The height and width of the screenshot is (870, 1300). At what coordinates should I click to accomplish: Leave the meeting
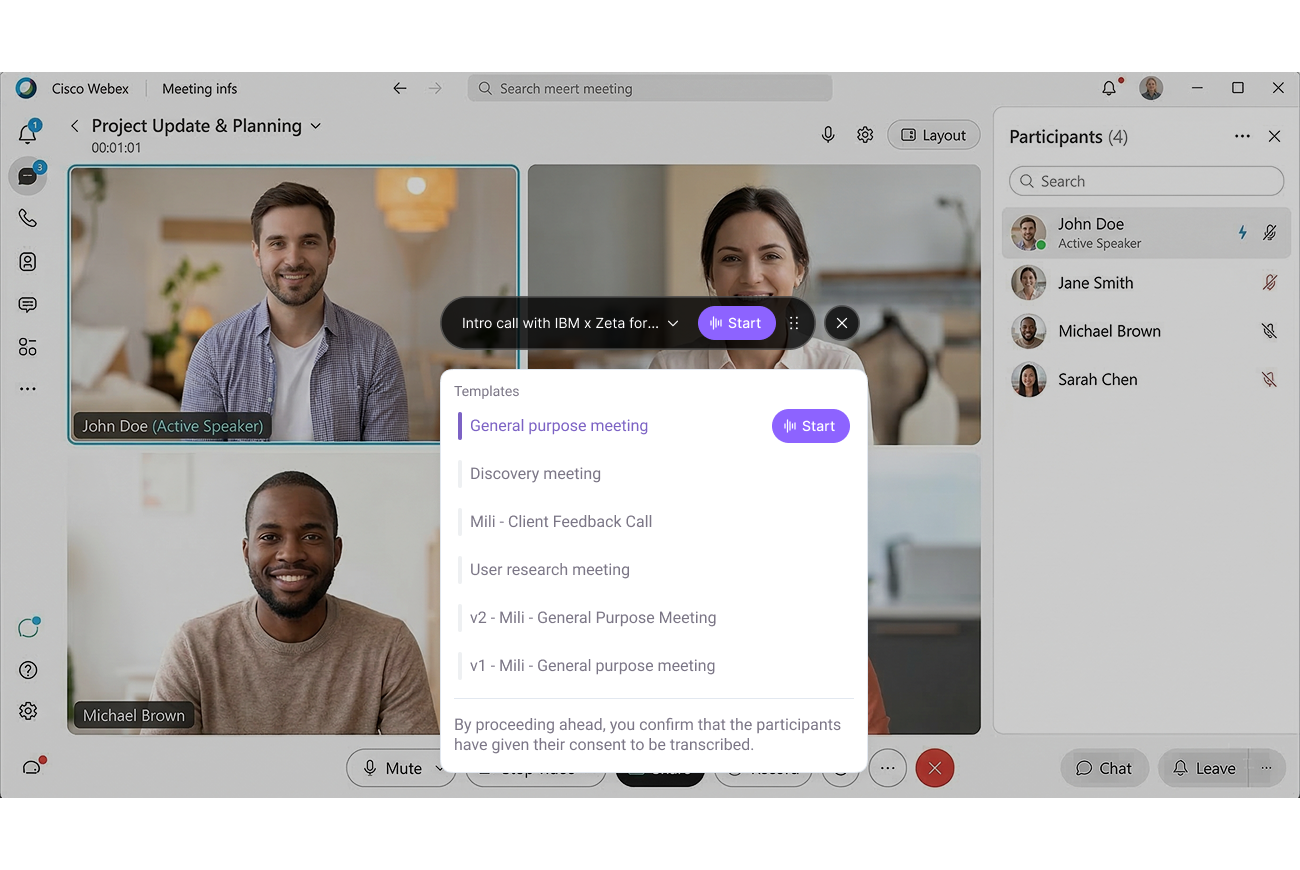point(1205,768)
